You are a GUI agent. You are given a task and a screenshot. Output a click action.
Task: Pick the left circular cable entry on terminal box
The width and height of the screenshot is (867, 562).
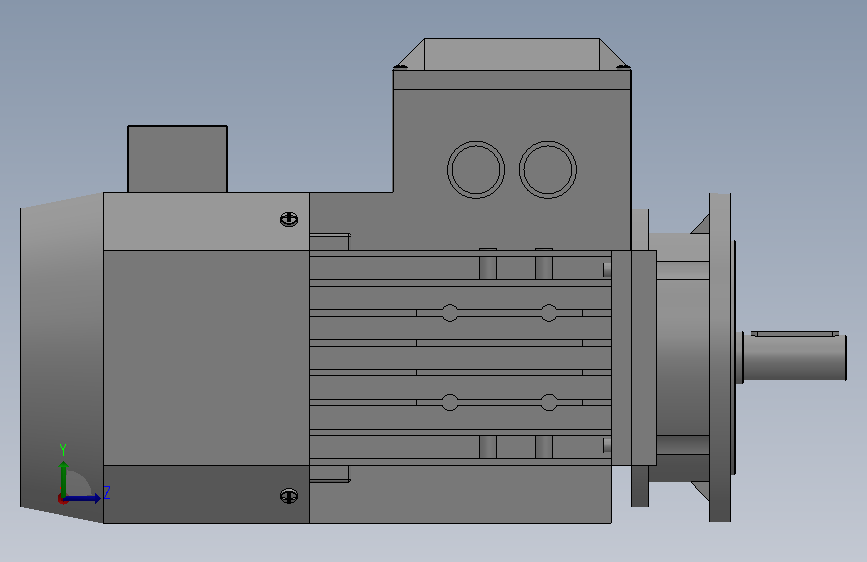point(476,170)
